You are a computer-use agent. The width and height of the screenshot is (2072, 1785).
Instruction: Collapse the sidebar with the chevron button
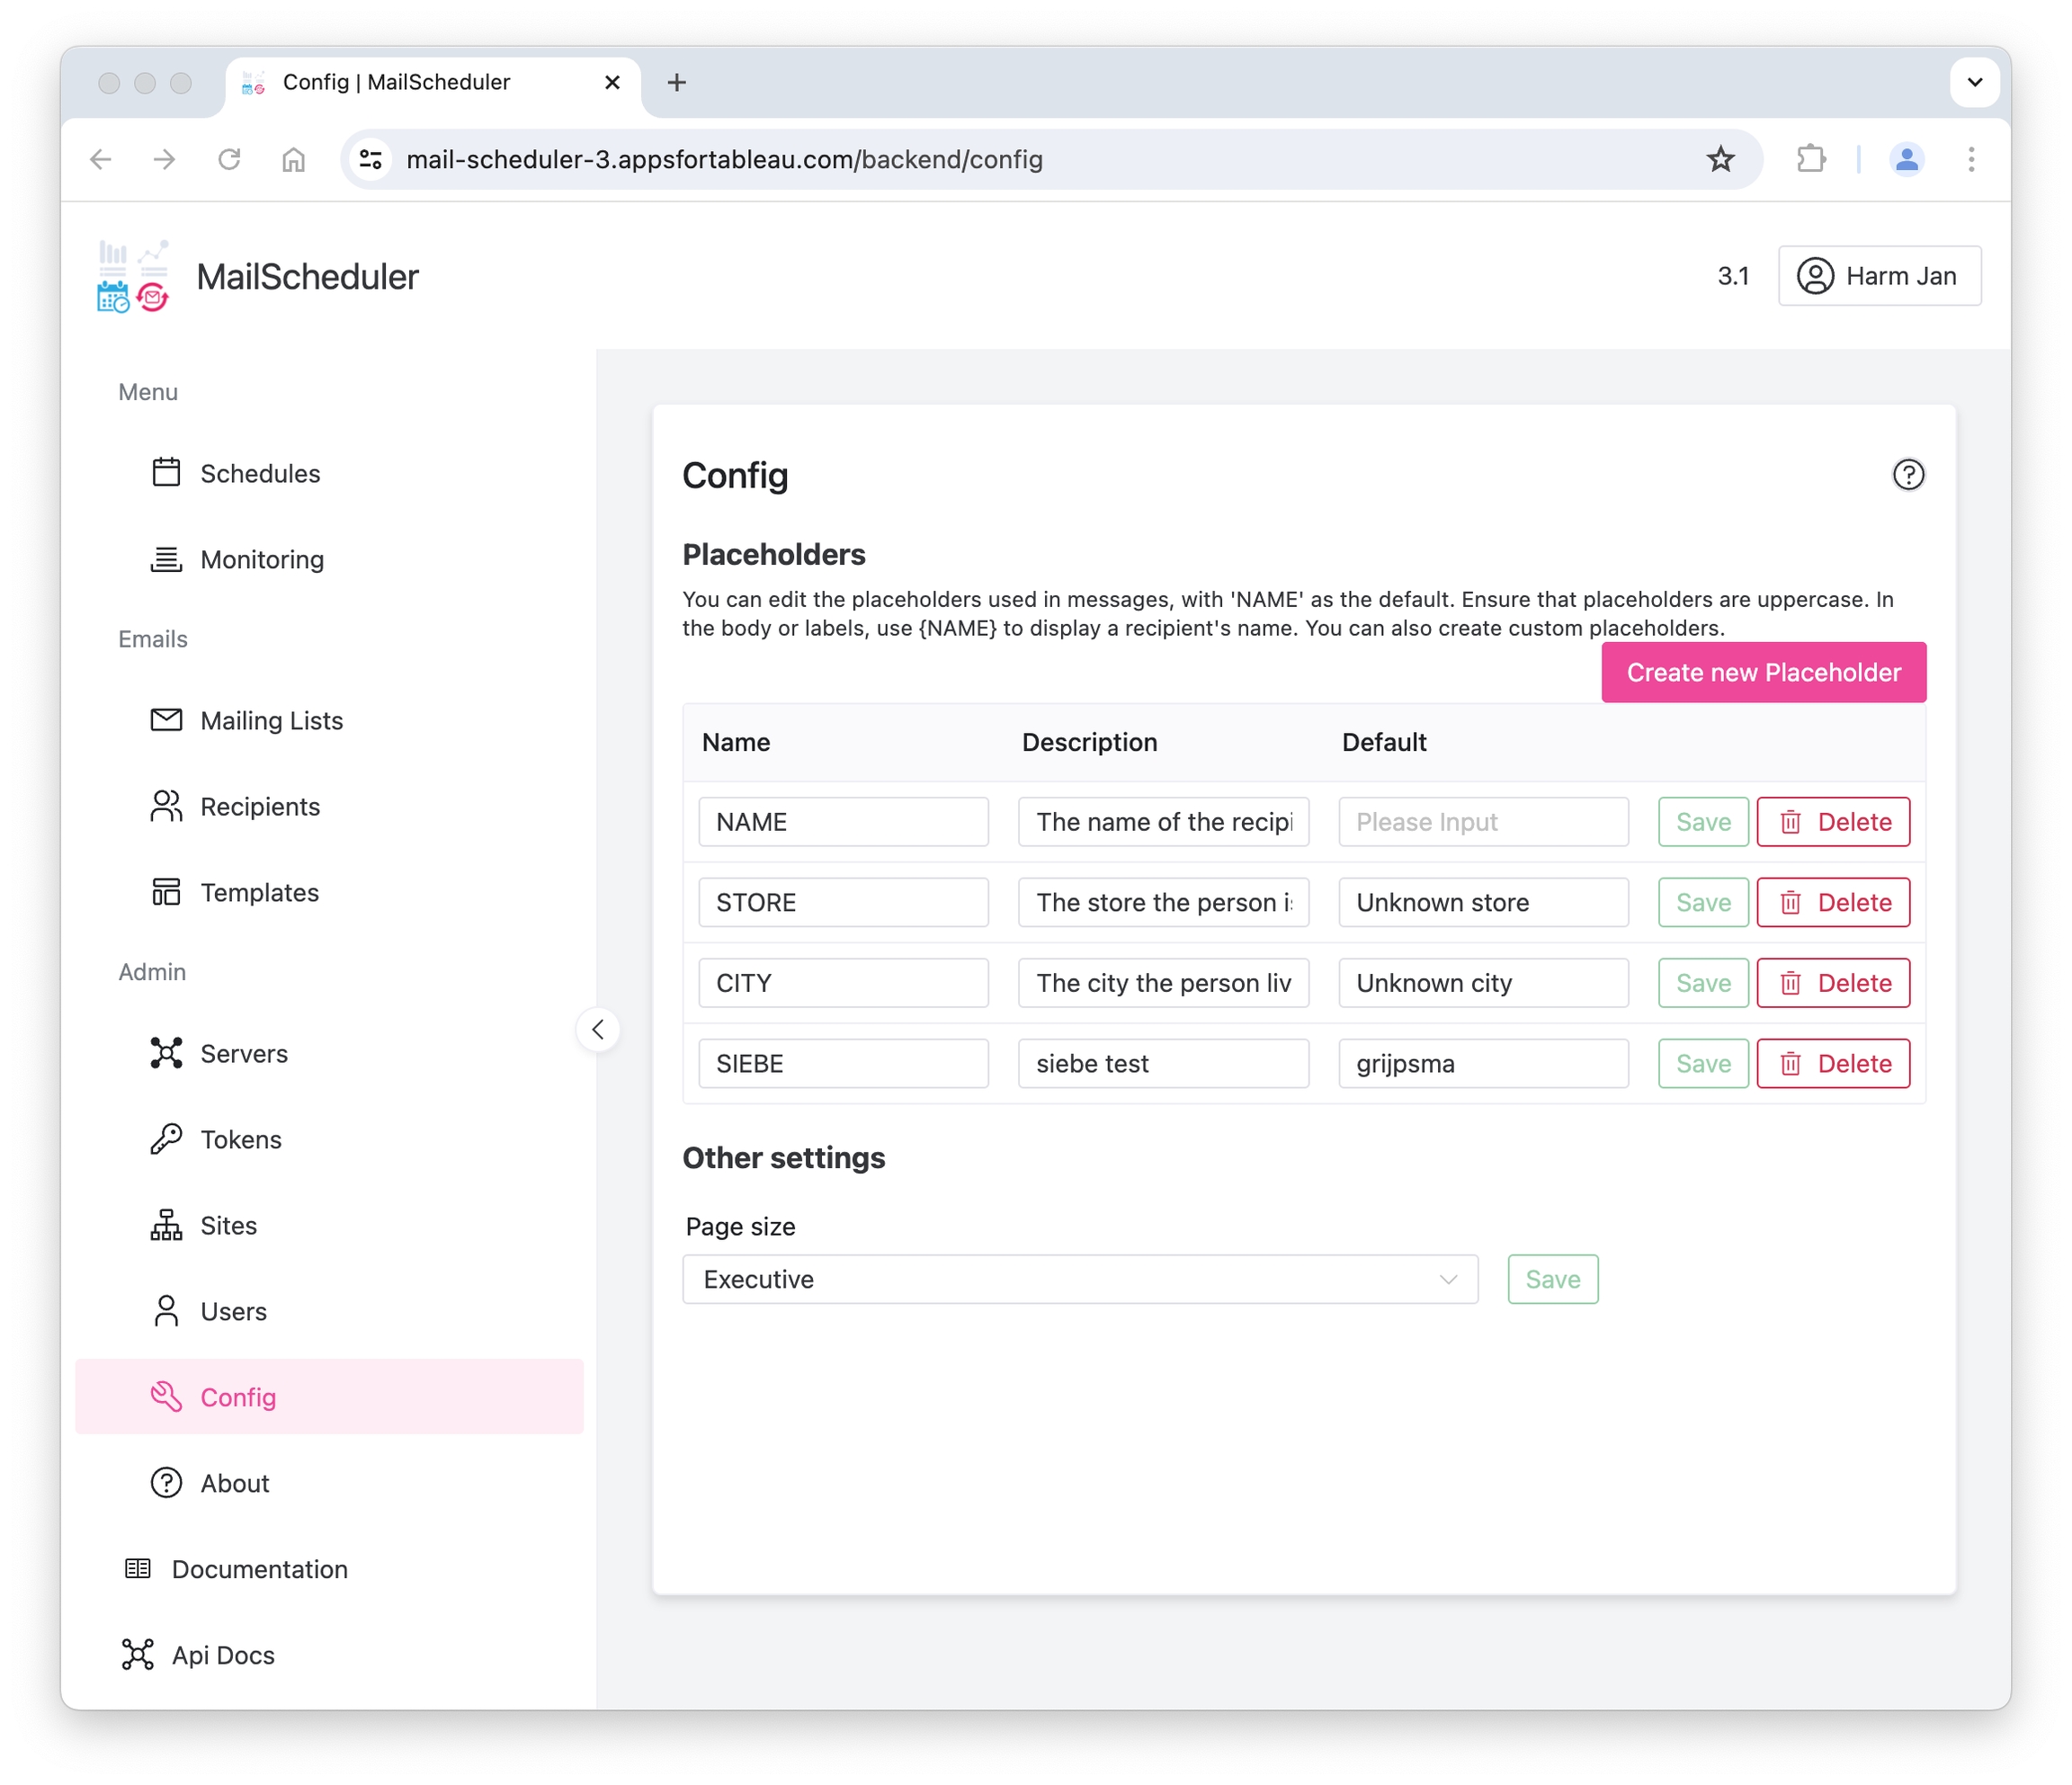598,1029
